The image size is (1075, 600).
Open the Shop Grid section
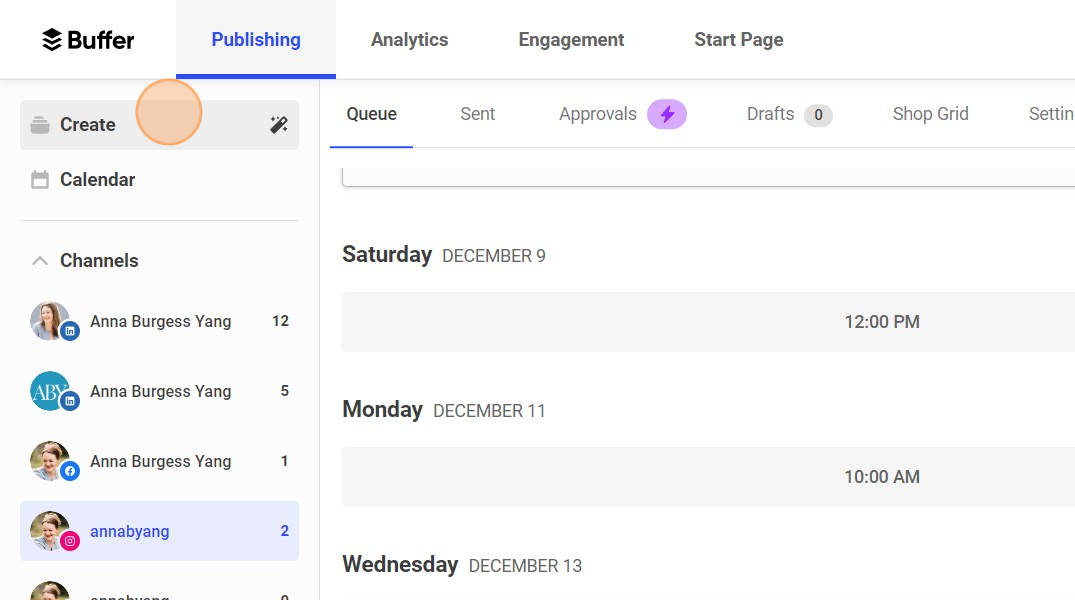pyautogui.click(x=930, y=114)
